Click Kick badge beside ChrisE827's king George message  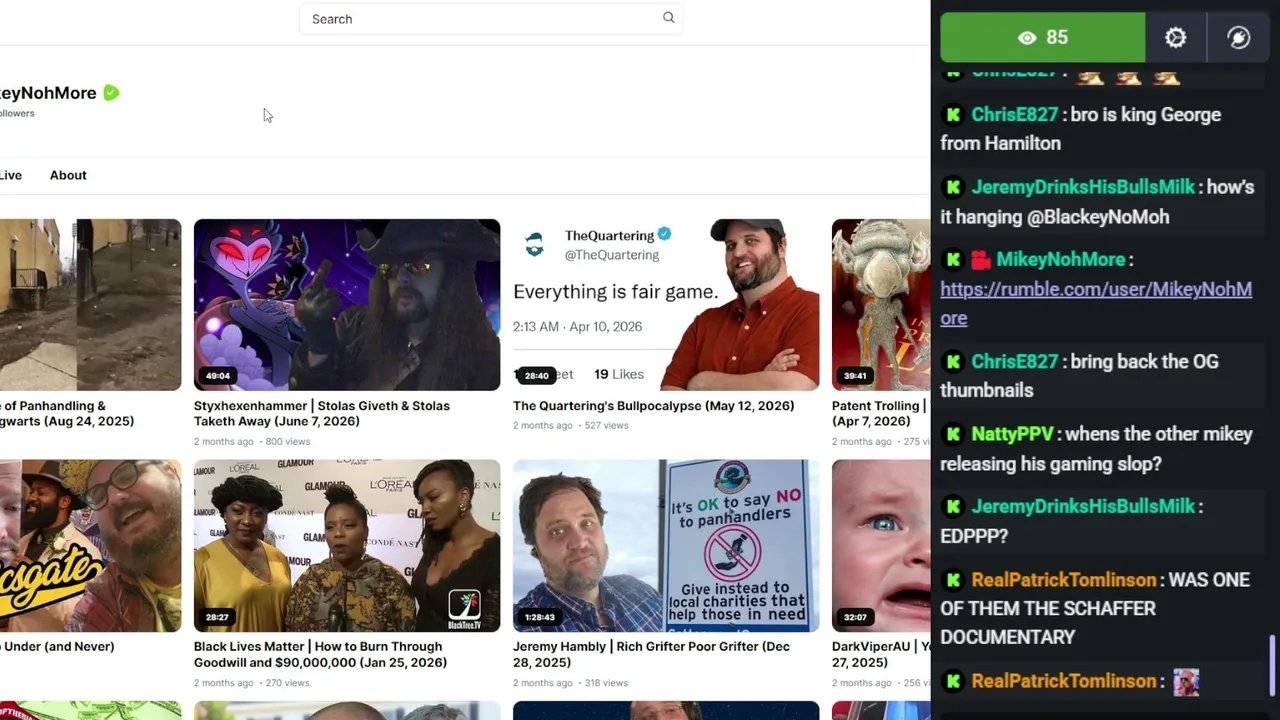[x=953, y=115]
